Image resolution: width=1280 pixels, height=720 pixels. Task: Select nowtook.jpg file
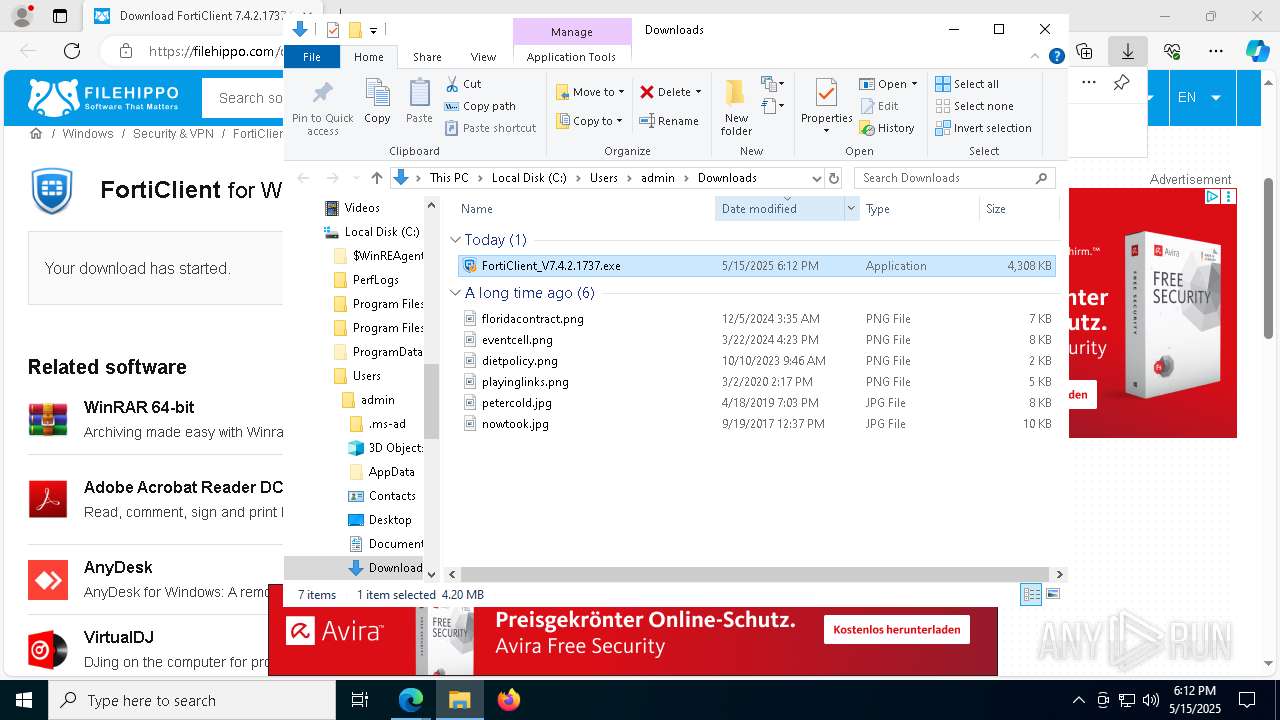(757, 424)
